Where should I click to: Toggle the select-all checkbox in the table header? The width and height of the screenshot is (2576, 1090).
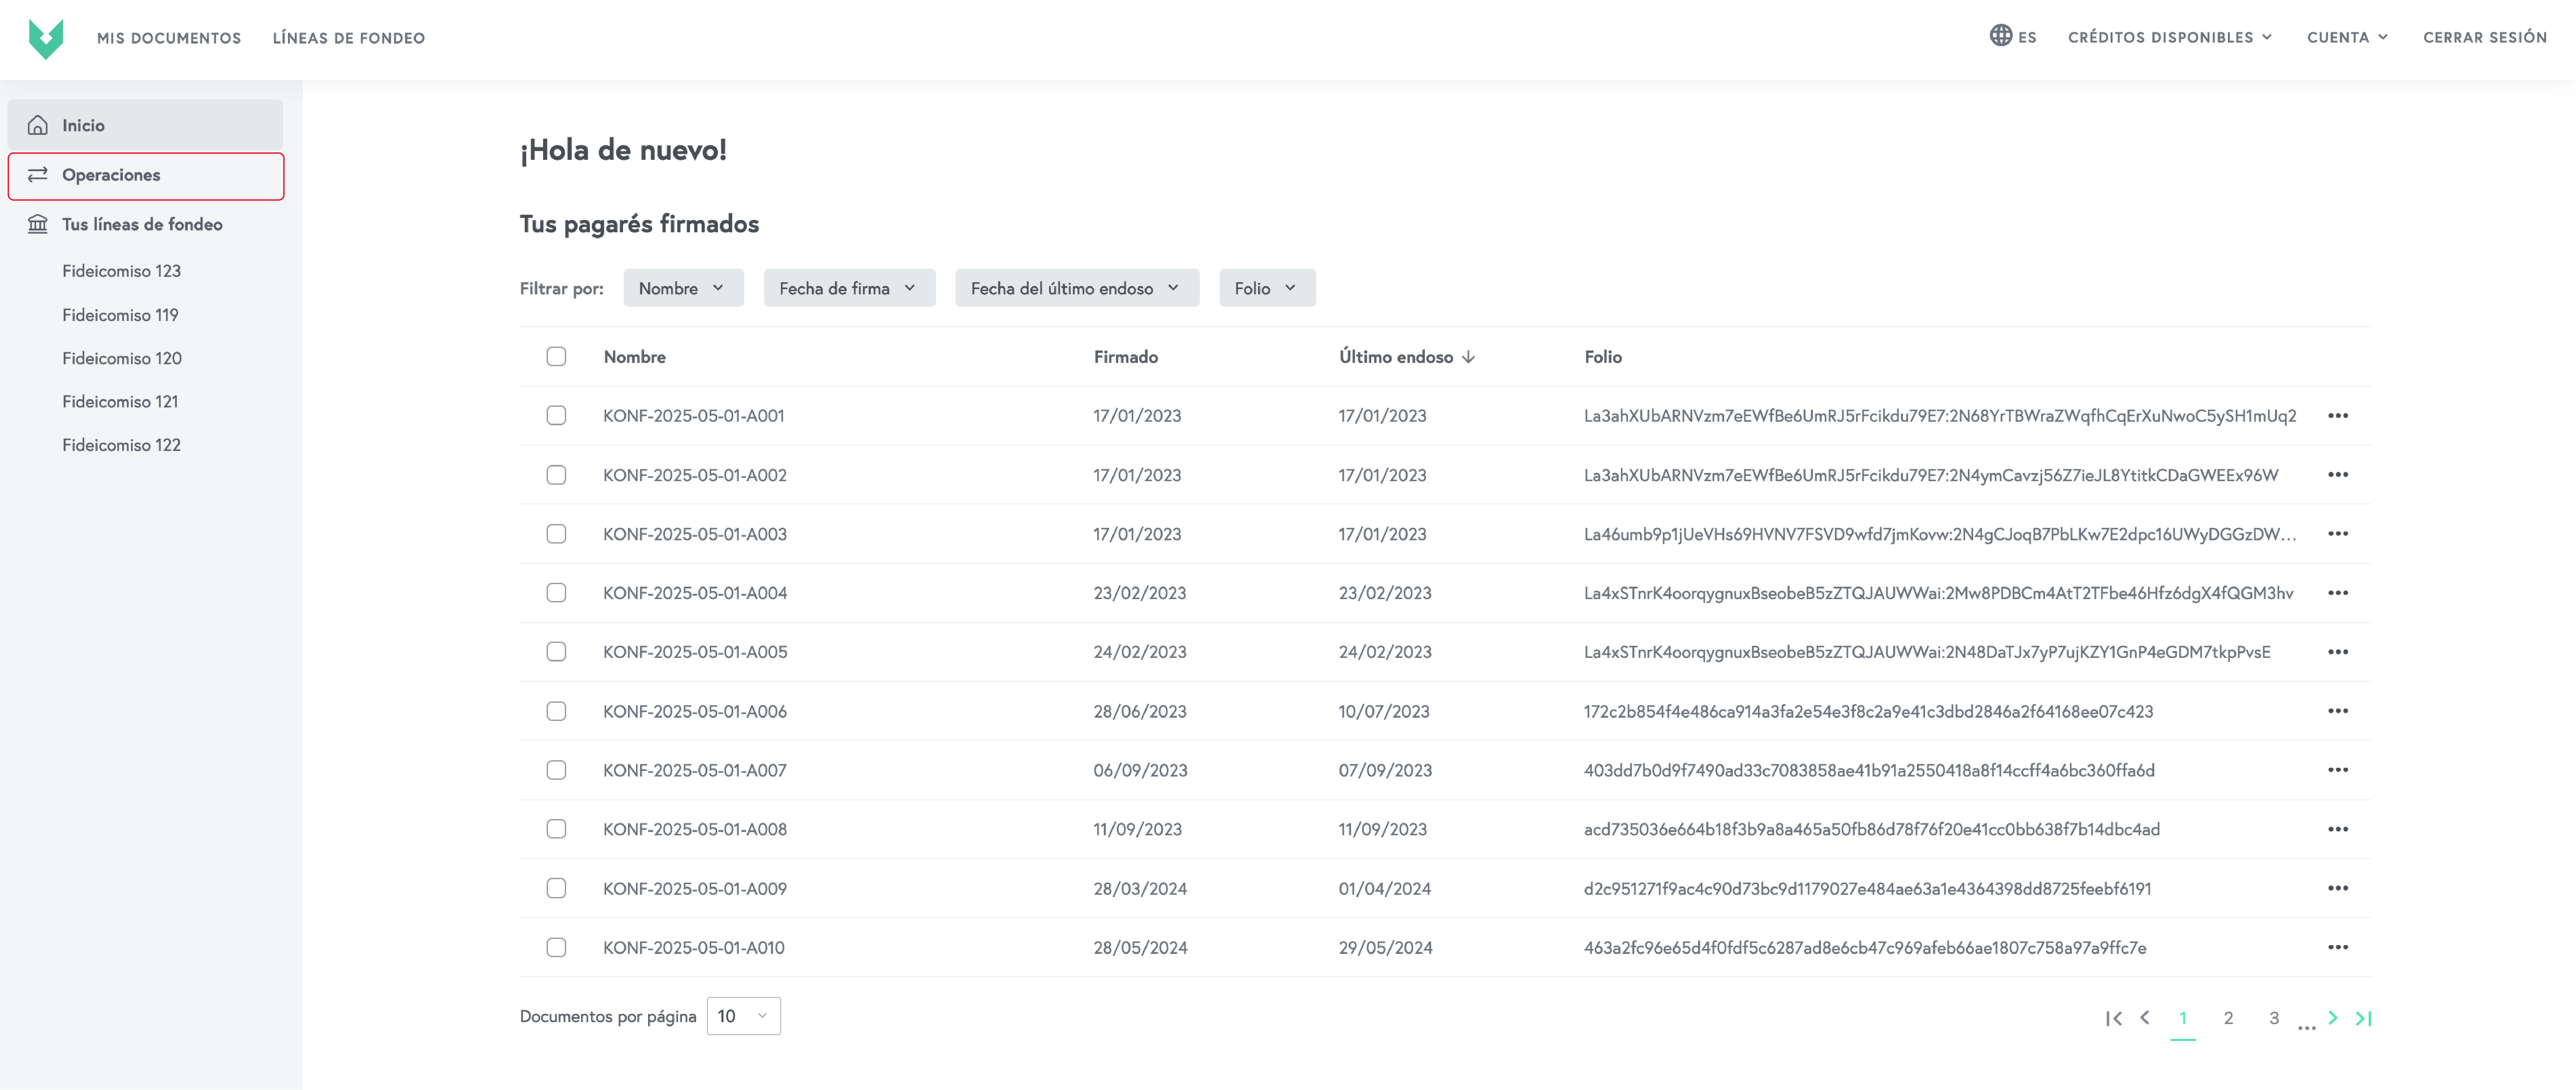click(556, 357)
